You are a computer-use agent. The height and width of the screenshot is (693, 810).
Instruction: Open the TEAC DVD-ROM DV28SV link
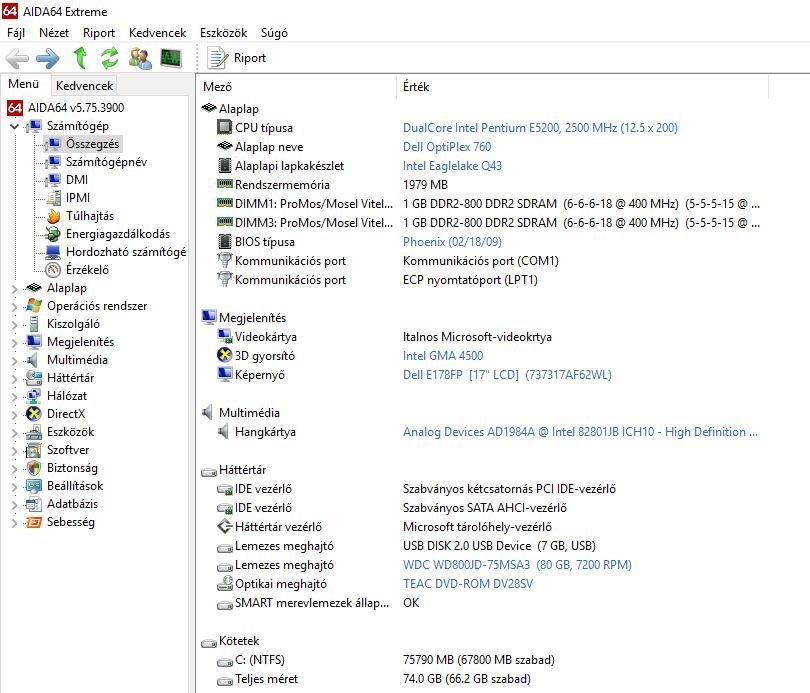click(468, 584)
